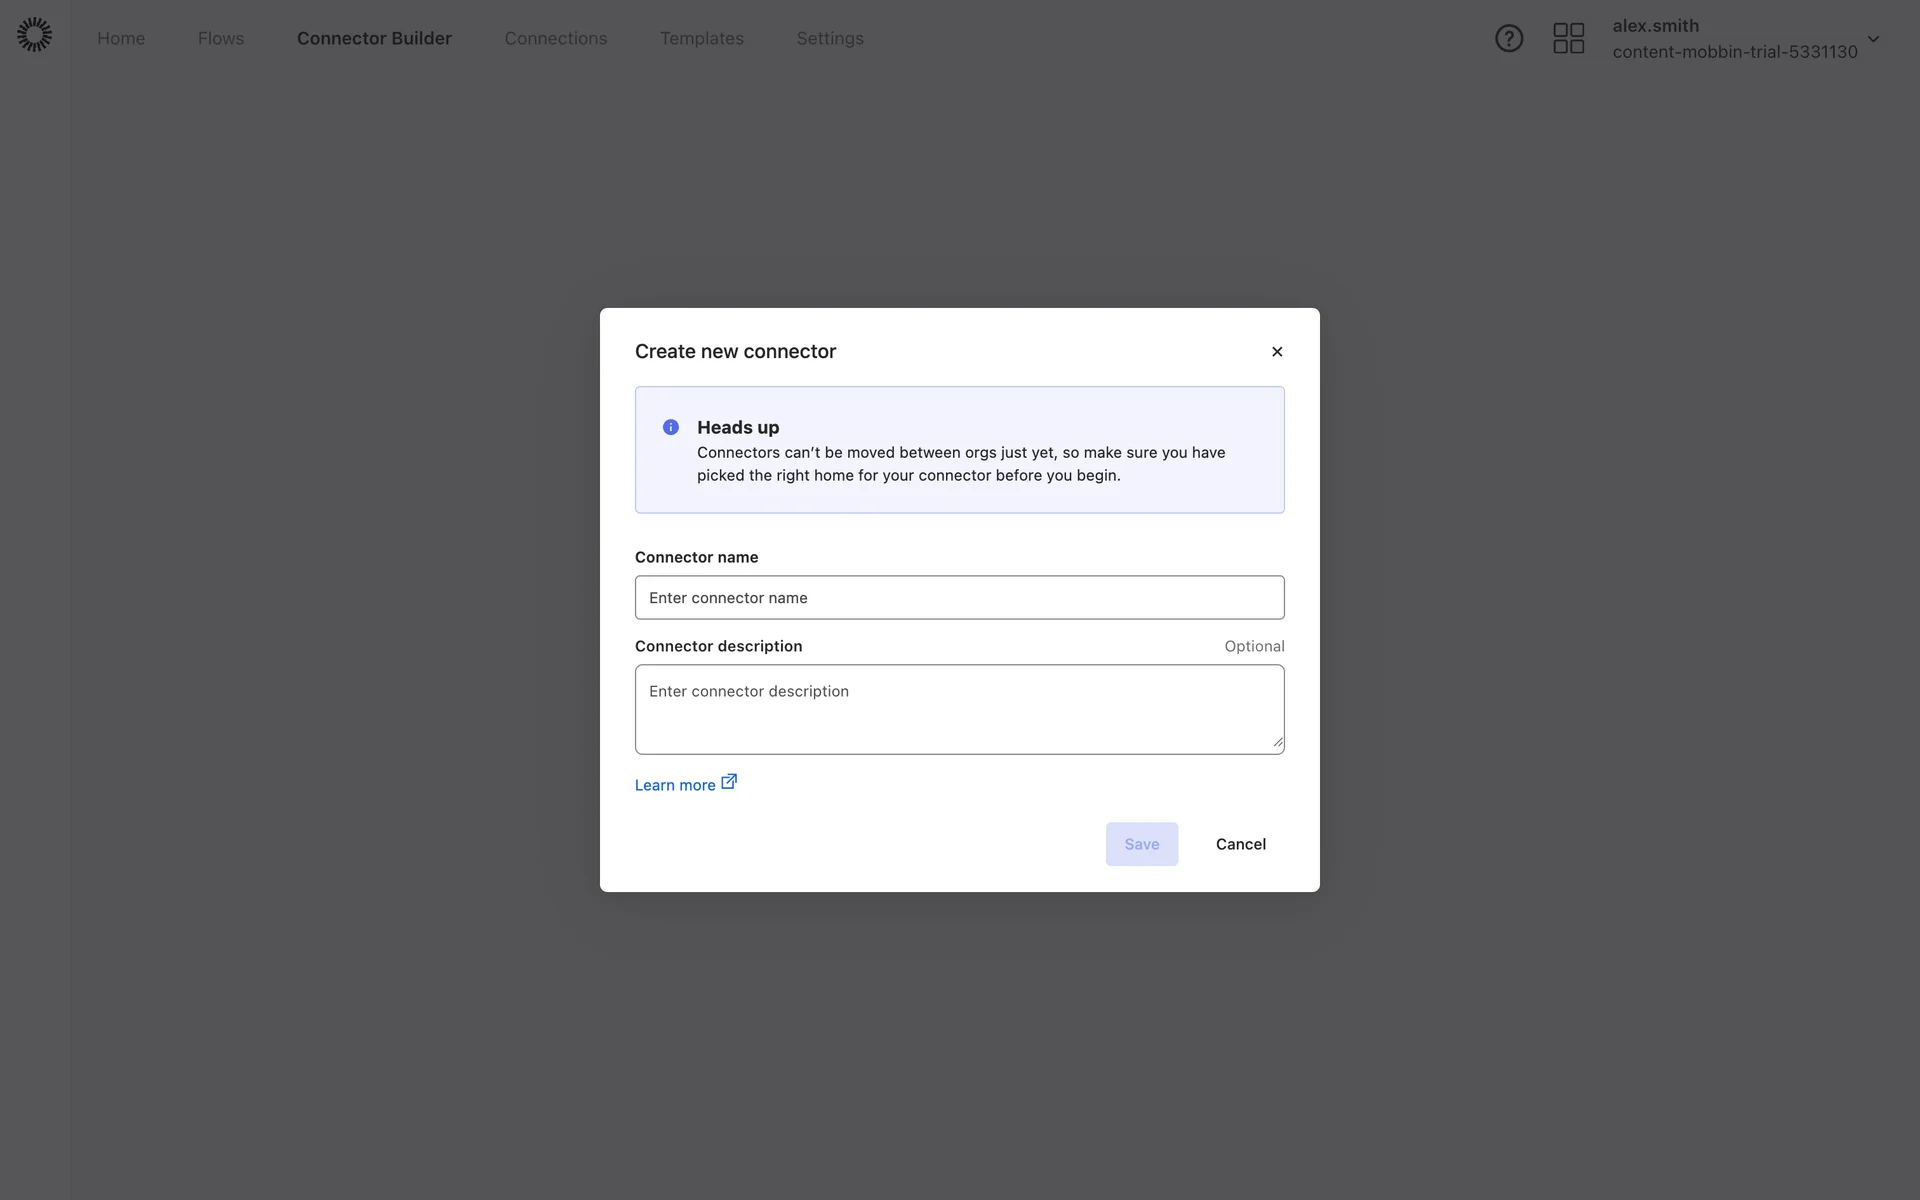Image resolution: width=1920 pixels, height=1200 pixels.
Task: Click the Save button
Action: pos(1141,844)
